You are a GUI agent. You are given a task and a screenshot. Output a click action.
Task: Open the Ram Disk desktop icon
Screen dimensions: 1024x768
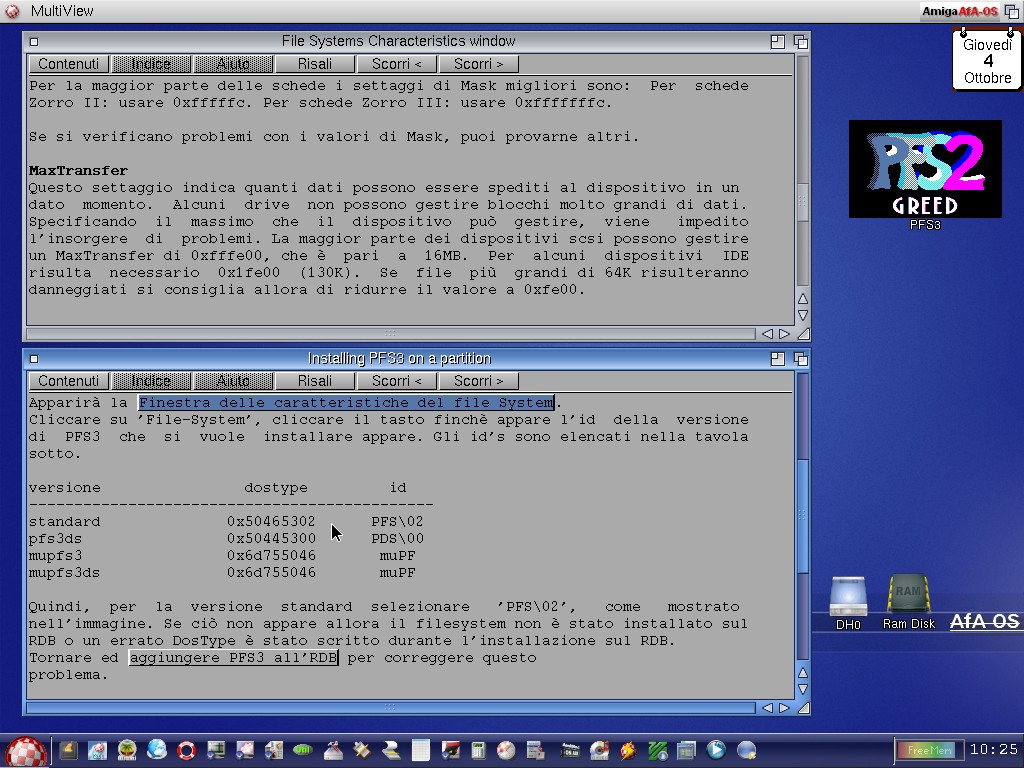coord(908,596)
